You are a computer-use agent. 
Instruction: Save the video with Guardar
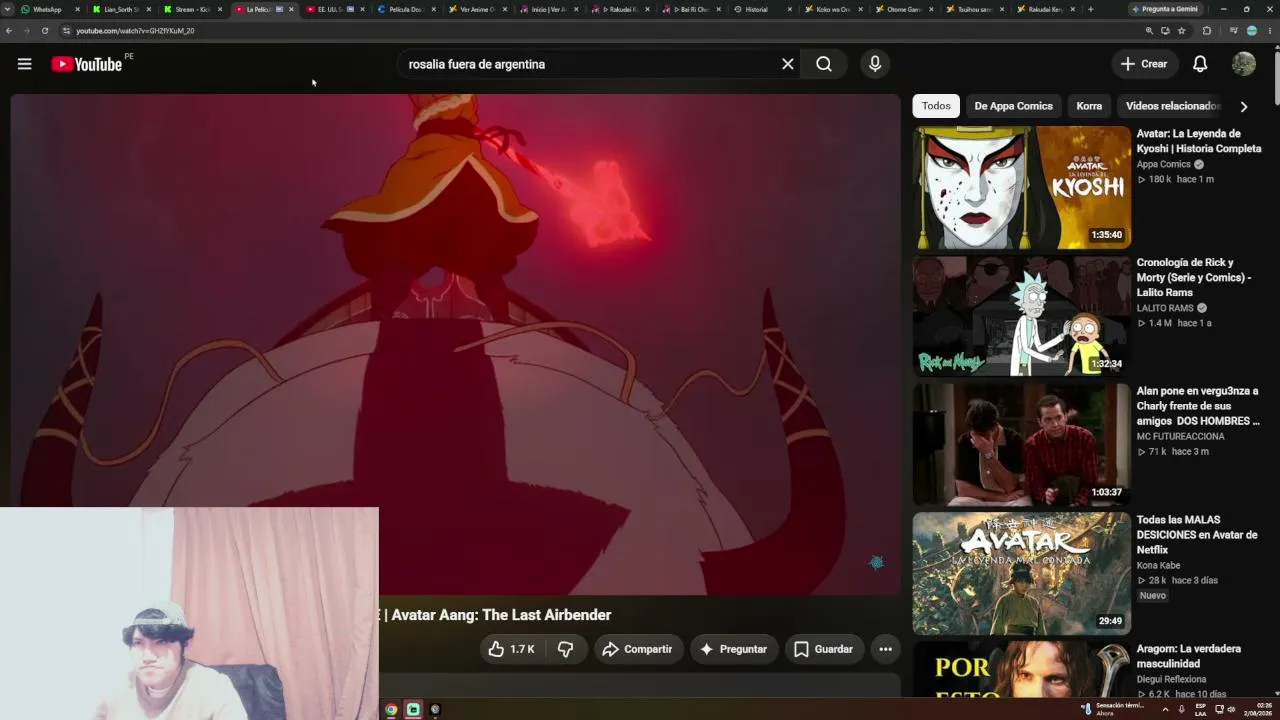(x=823, y=649)
